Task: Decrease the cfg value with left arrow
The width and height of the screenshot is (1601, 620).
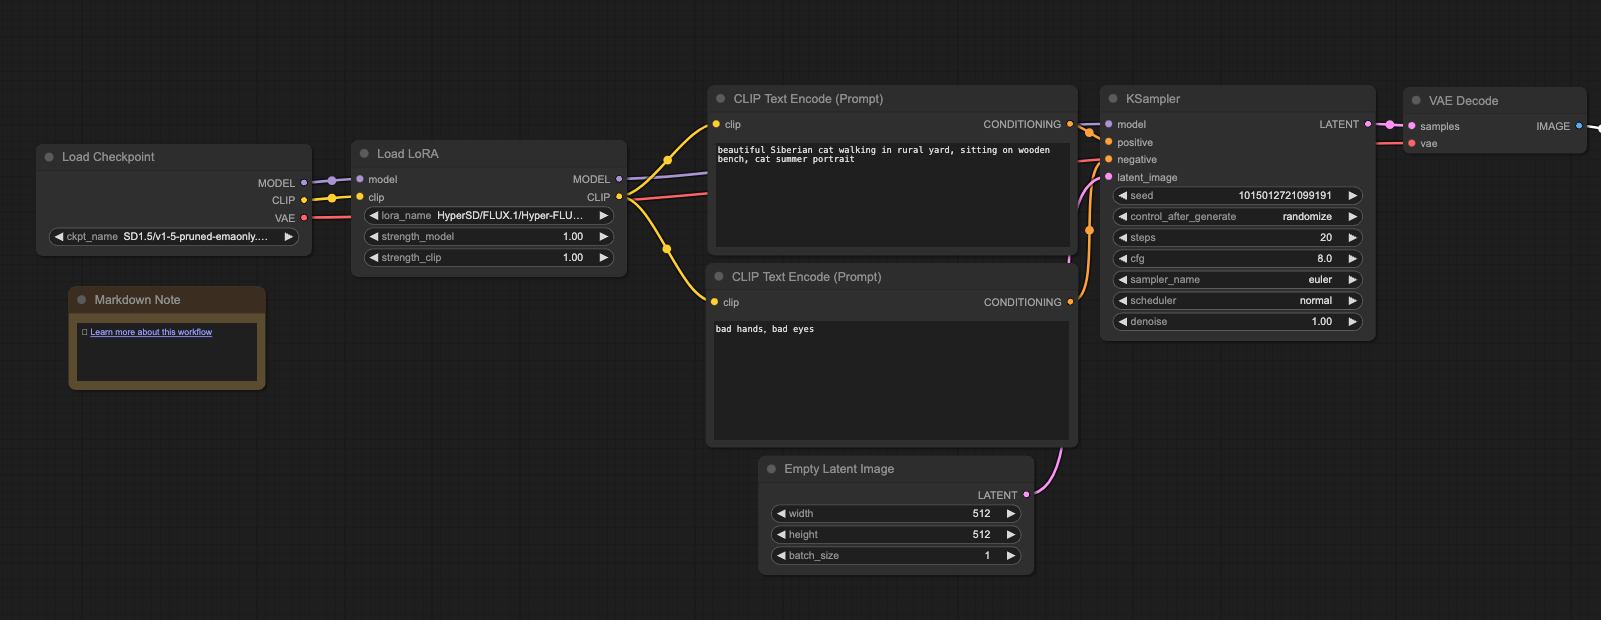Action: pyautogui.click(x=1123, y=259)
